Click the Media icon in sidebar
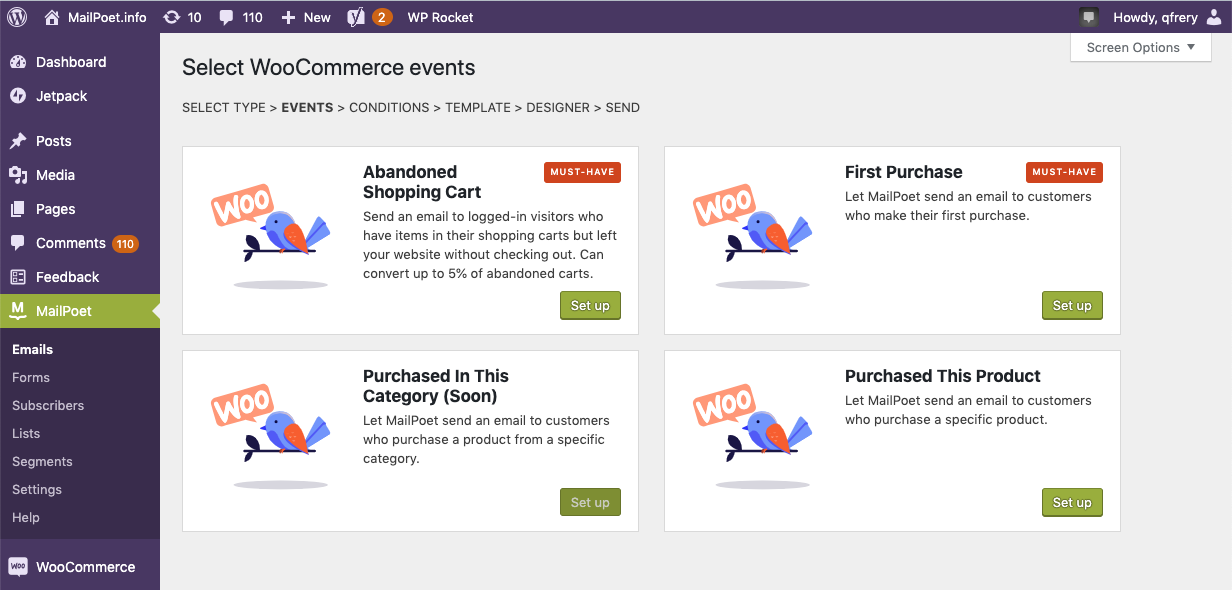Screen dimensions: 1232x590 point(18,175)
